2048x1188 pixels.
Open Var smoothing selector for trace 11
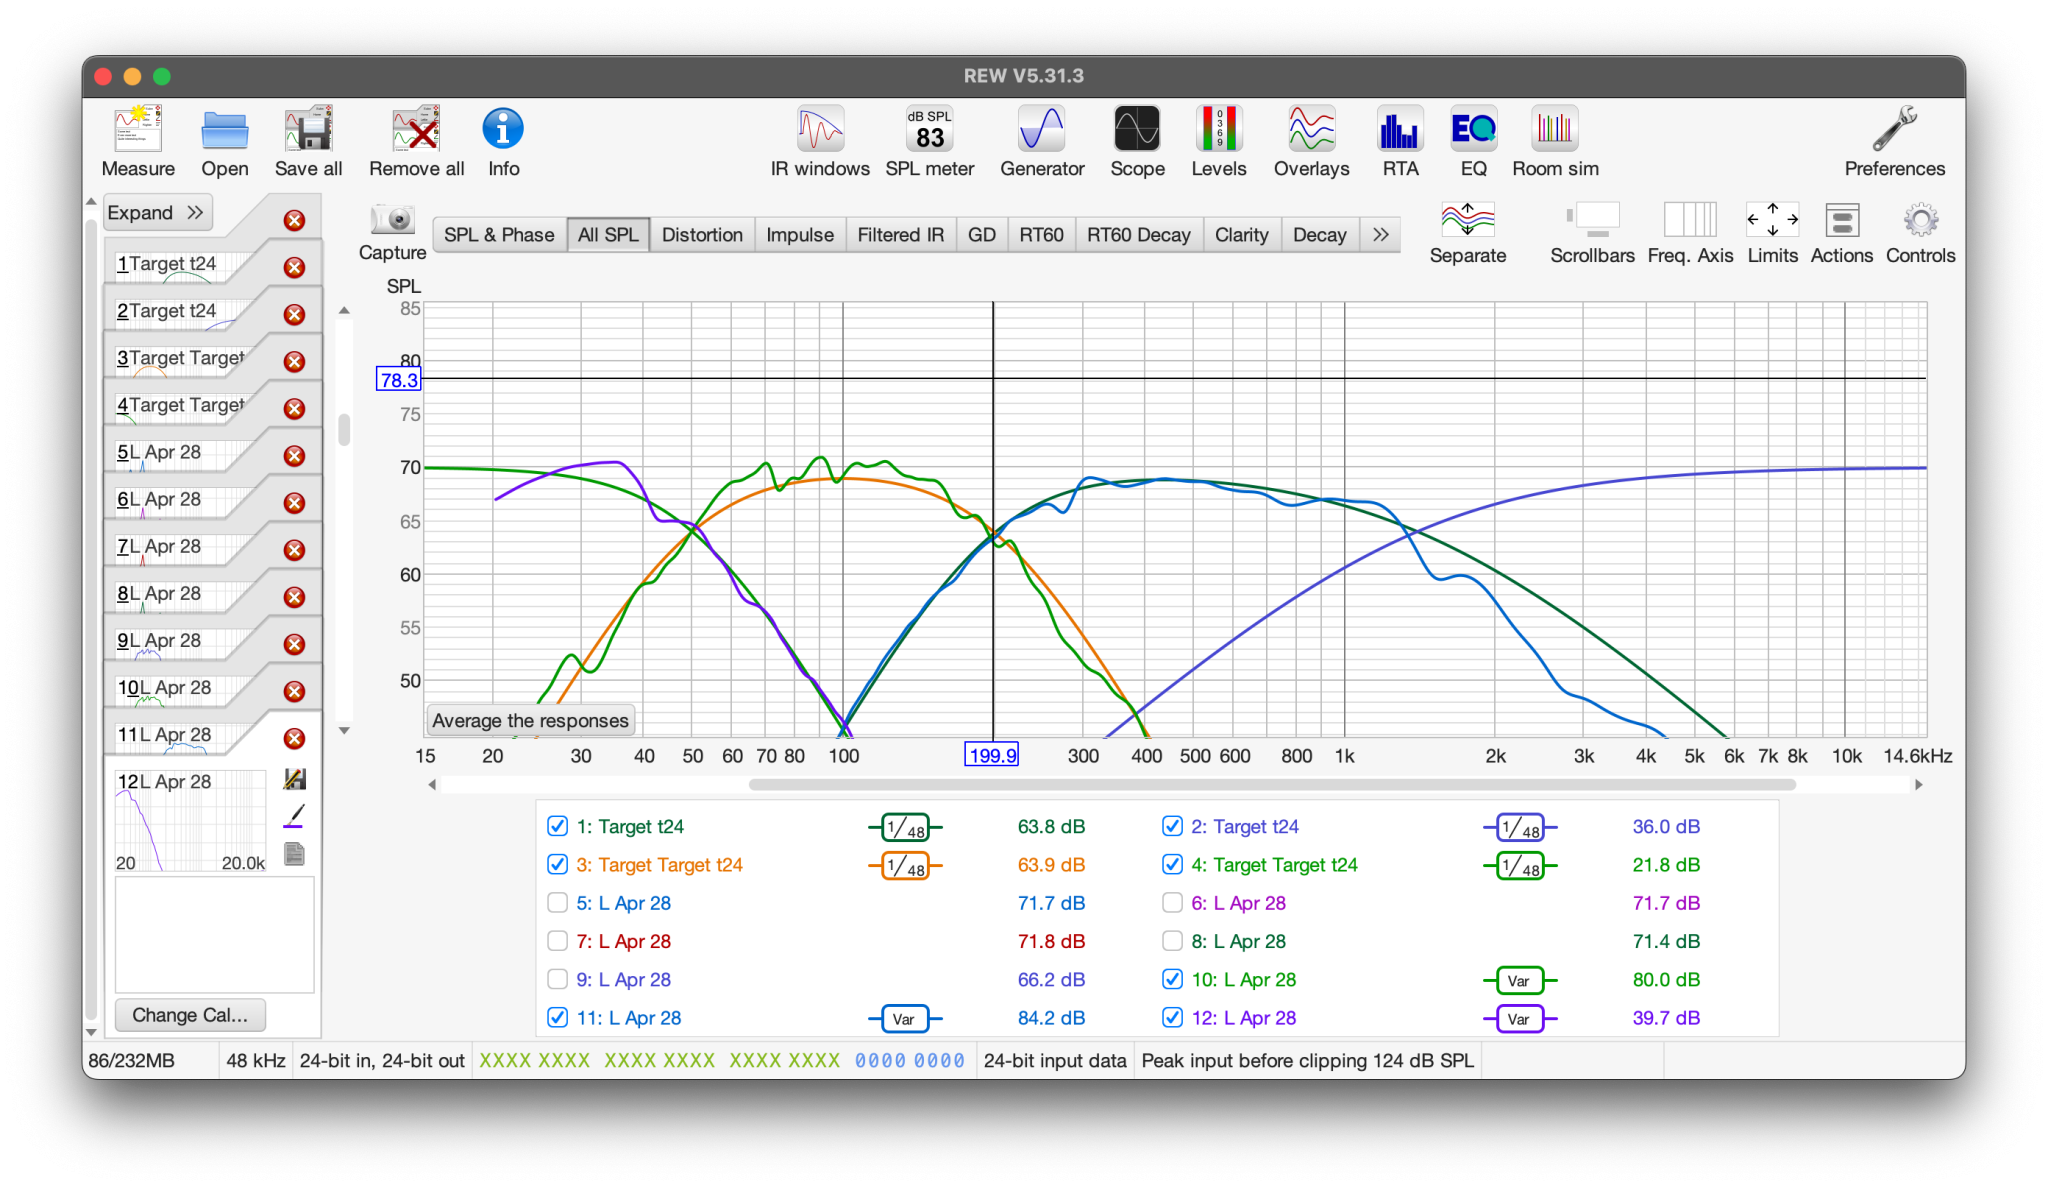click(x=905, y=1018)
